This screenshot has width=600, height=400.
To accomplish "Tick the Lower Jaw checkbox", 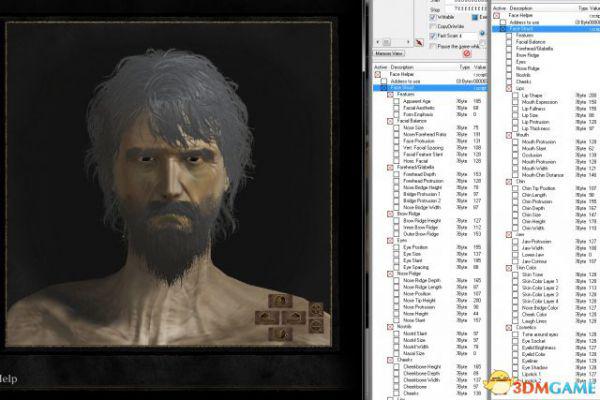I will pos(515,255).
